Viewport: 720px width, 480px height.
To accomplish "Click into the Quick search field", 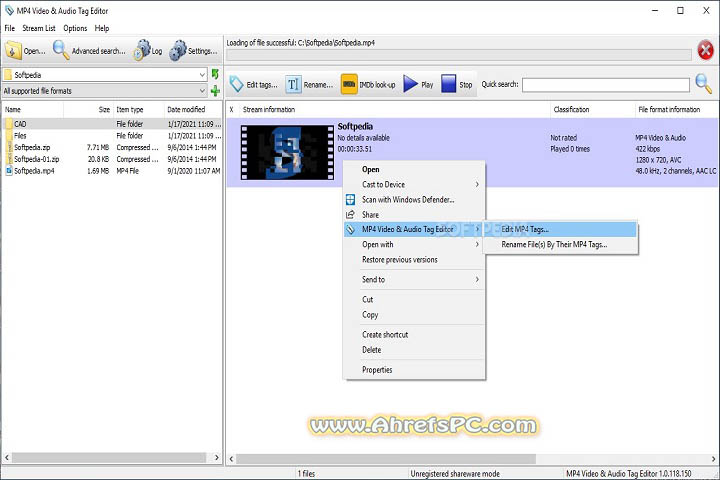I will pos(606,85).
